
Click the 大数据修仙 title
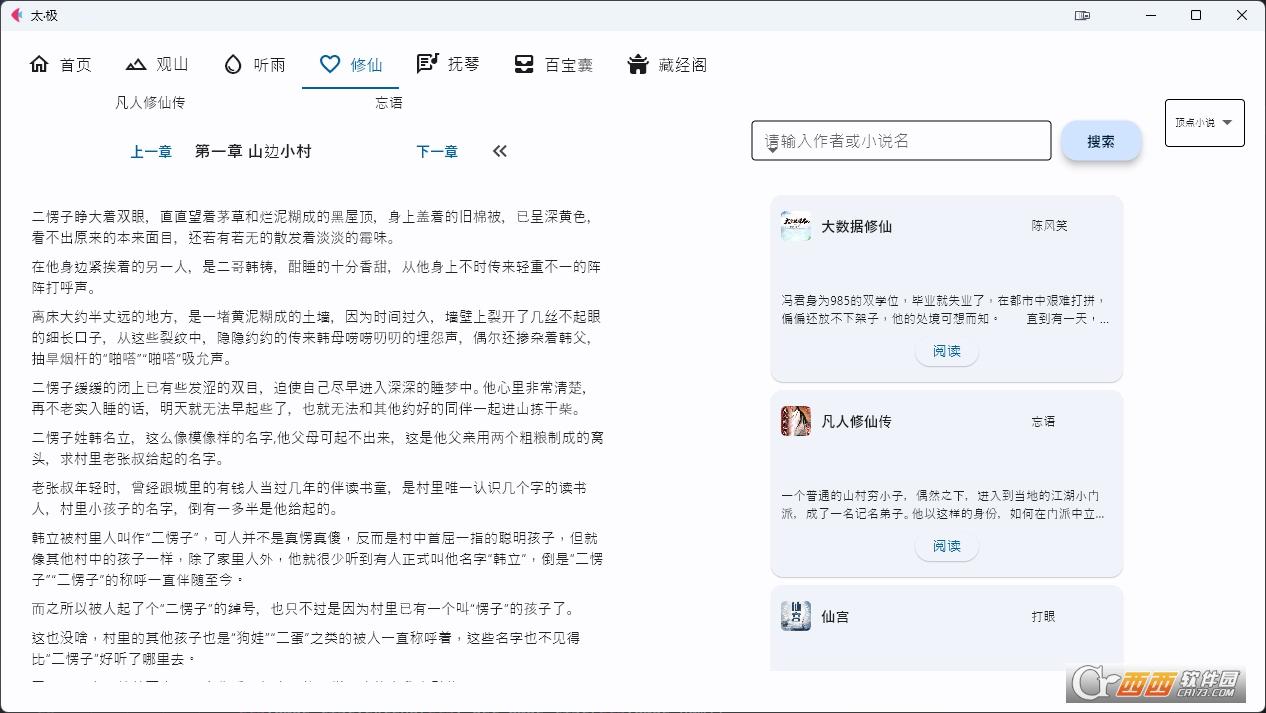pos(856,227)
